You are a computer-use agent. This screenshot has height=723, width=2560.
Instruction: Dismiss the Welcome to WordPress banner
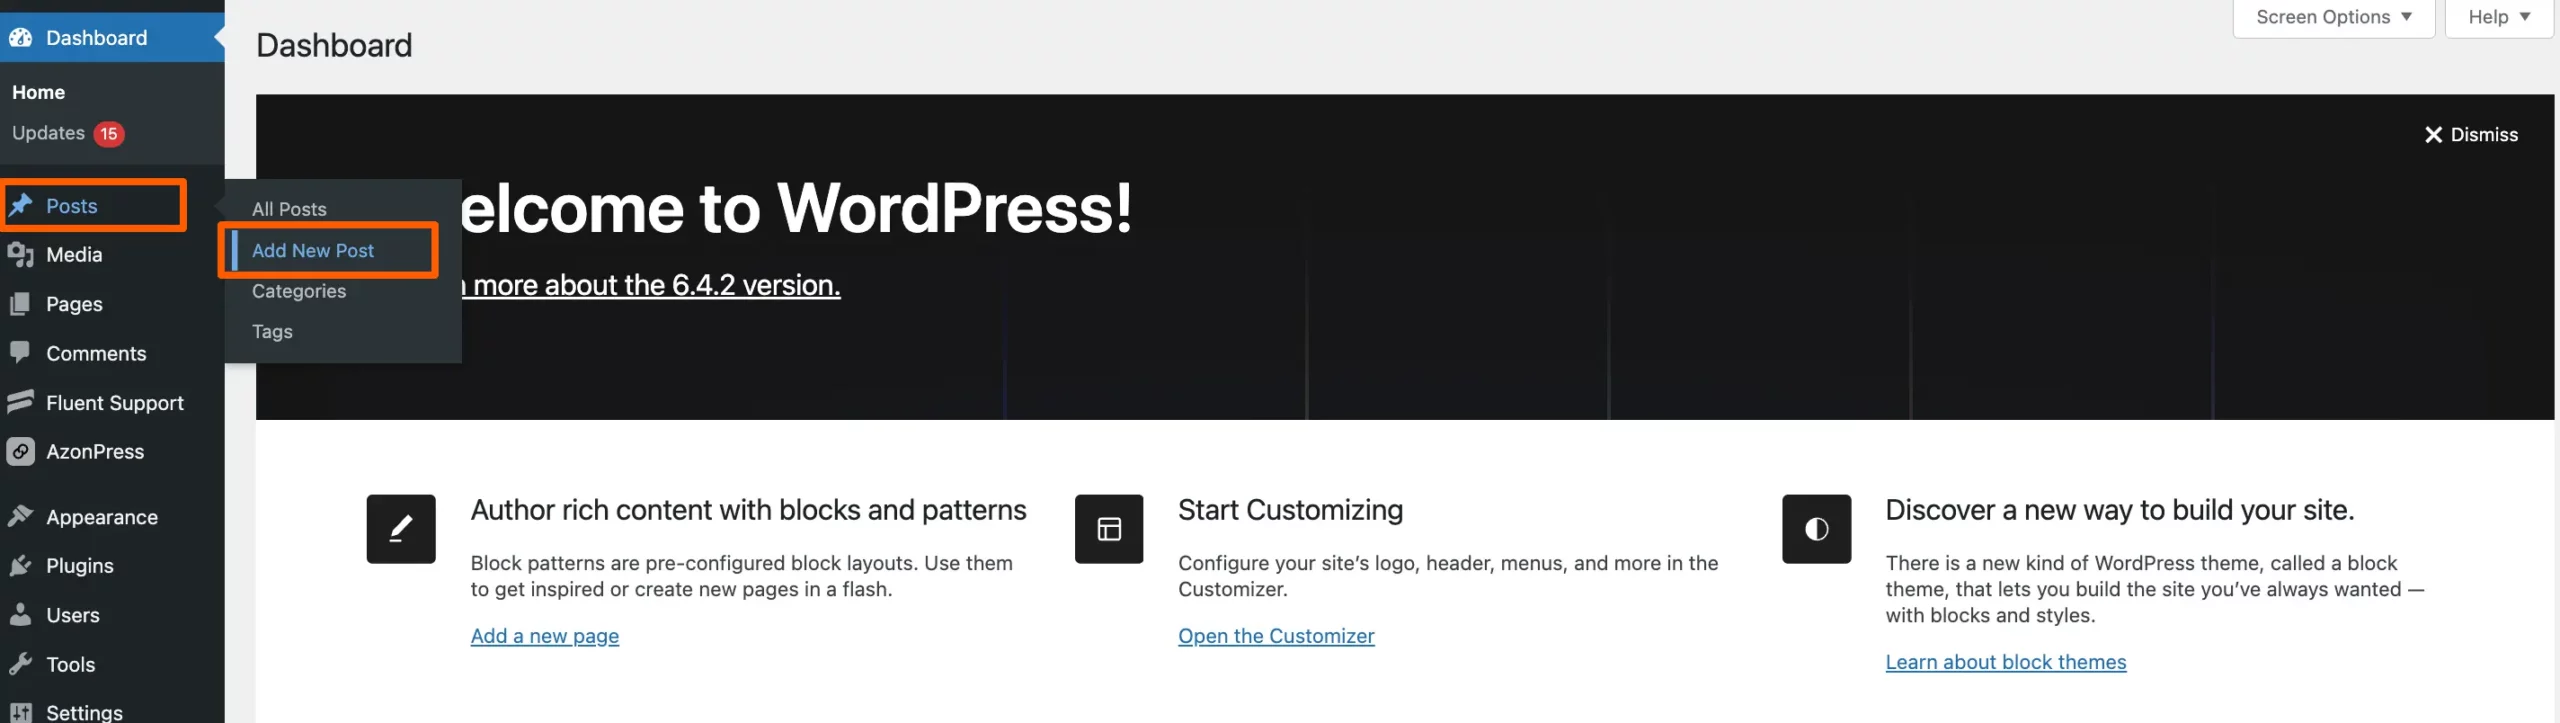(x=2471, y=134)
